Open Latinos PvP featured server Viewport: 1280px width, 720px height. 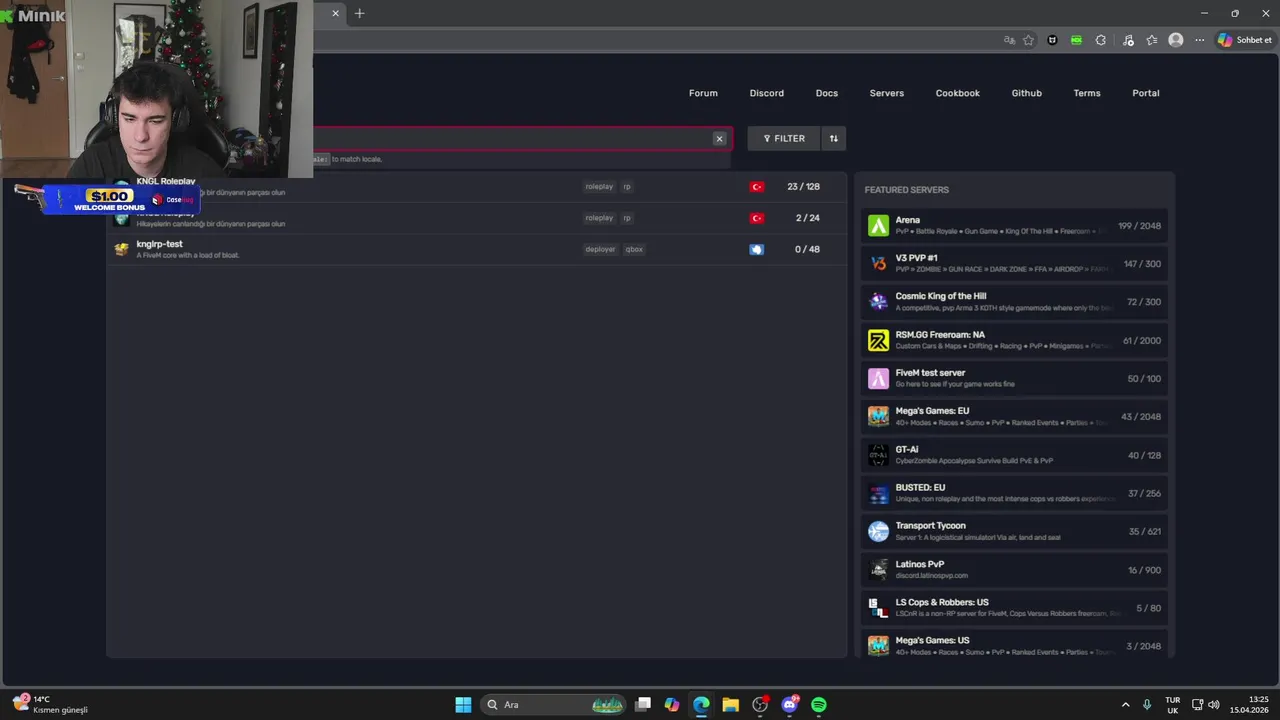[1014, 570]
